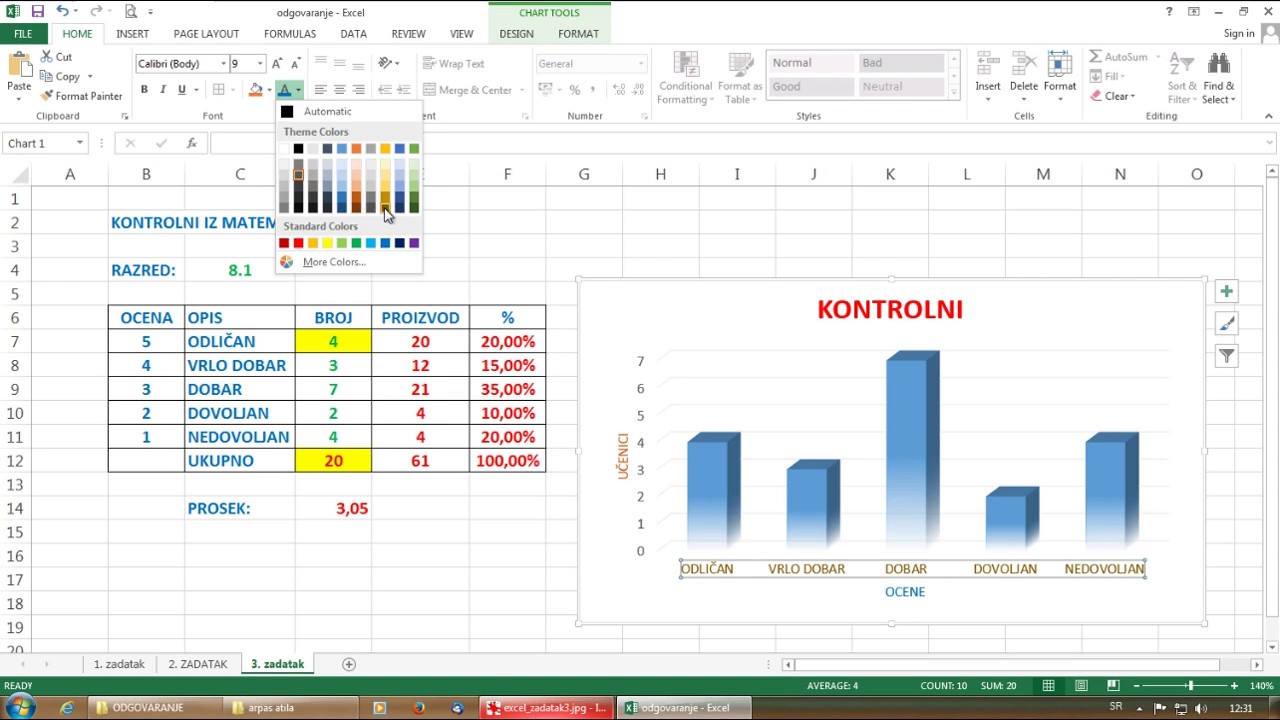Switch to excel_zadatak3.jpg taskbar window

pyautogui.click(x=546, y=707)
